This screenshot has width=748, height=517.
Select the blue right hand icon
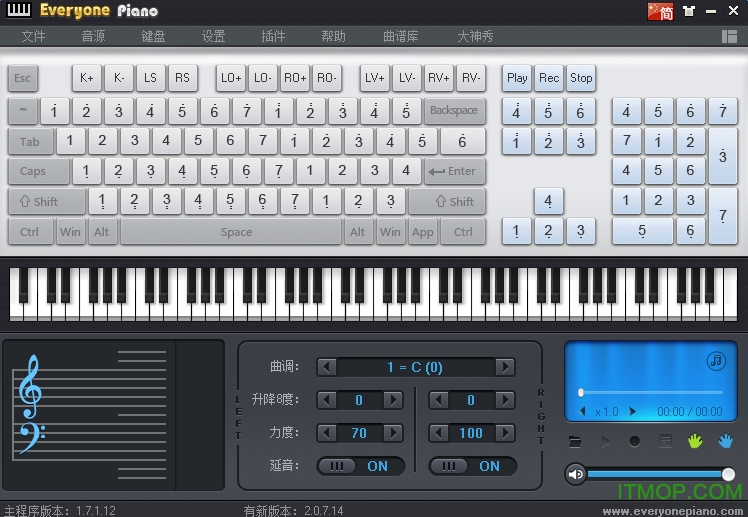[725, 440]
